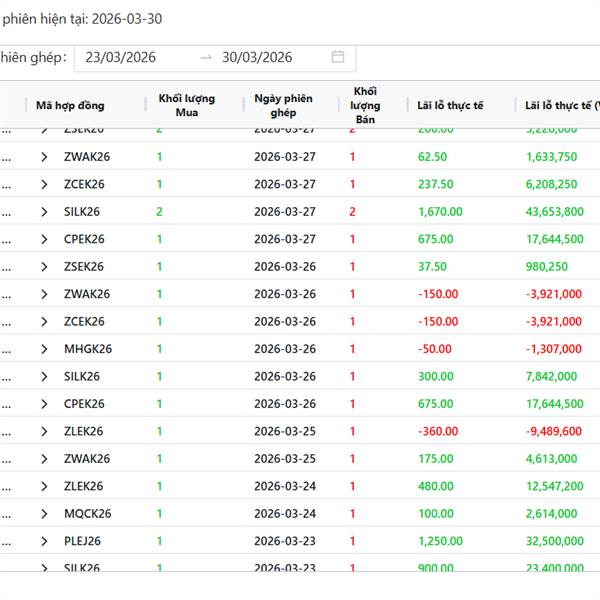Click the Khối lượng Bán column header
600x600 pixels.
click(x=366, y=106)
